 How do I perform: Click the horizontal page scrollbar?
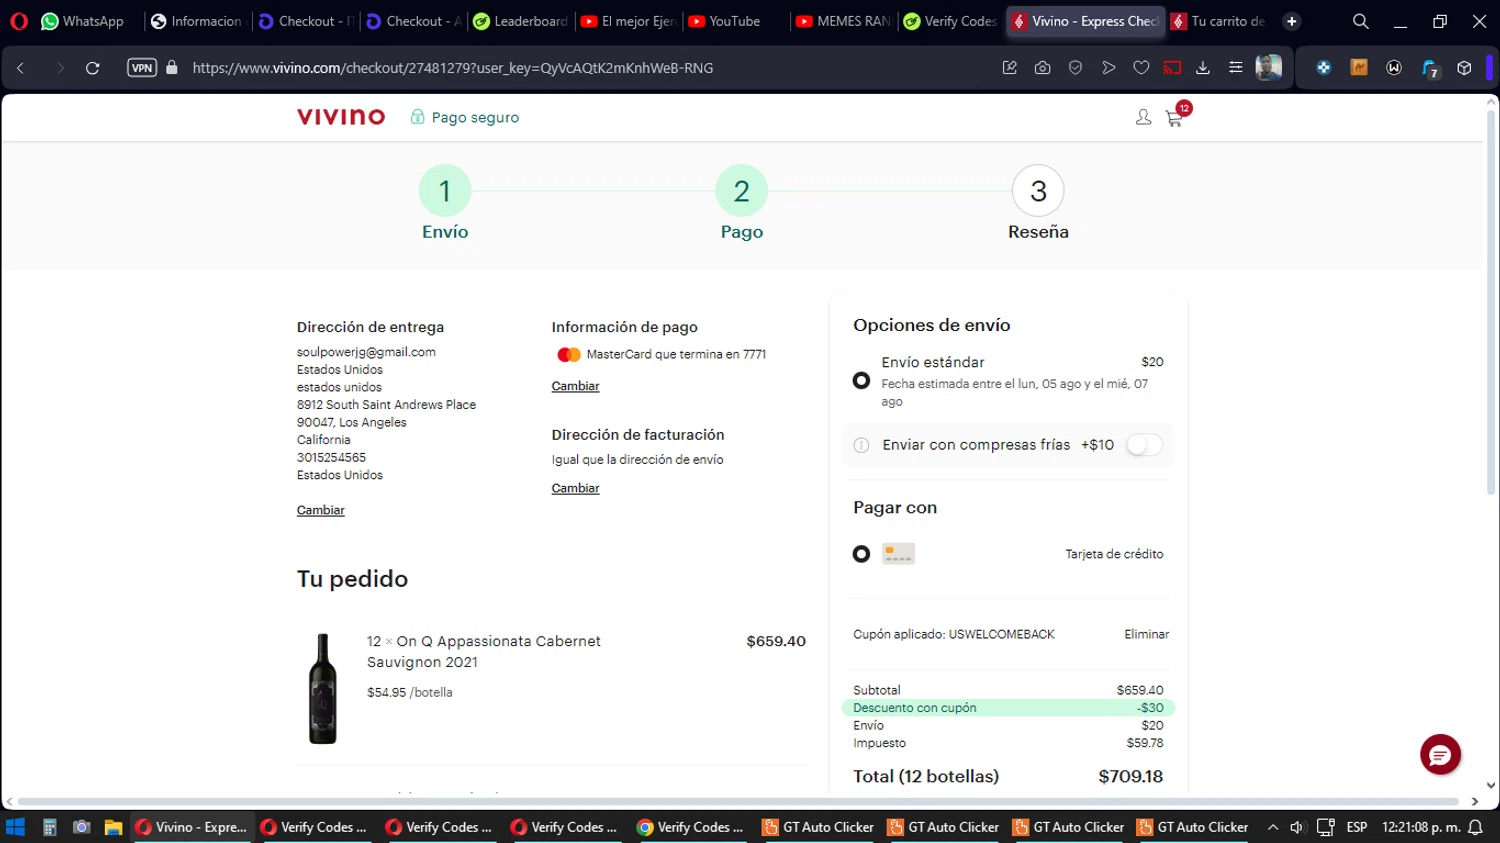pos(738,801)
